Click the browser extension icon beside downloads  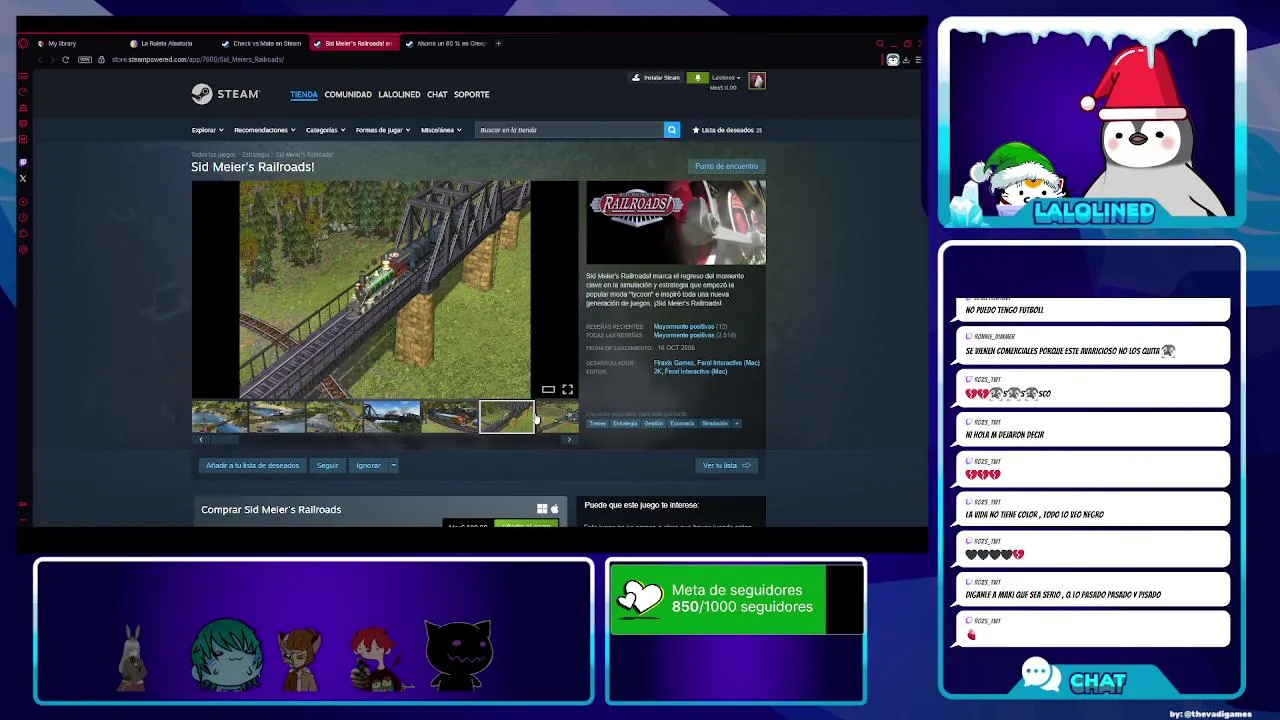tap(893, 59)
